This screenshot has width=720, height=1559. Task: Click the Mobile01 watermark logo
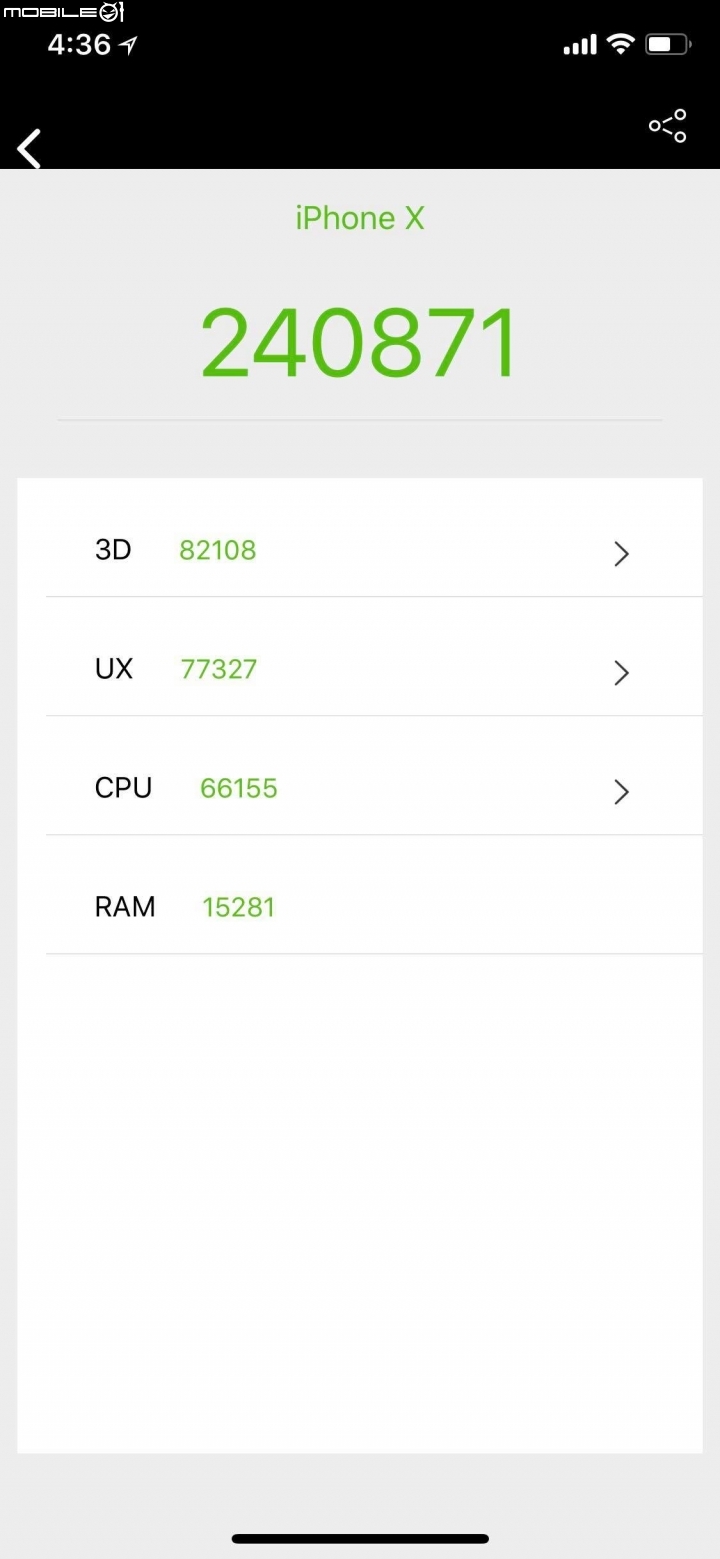[x=62, y=12]
